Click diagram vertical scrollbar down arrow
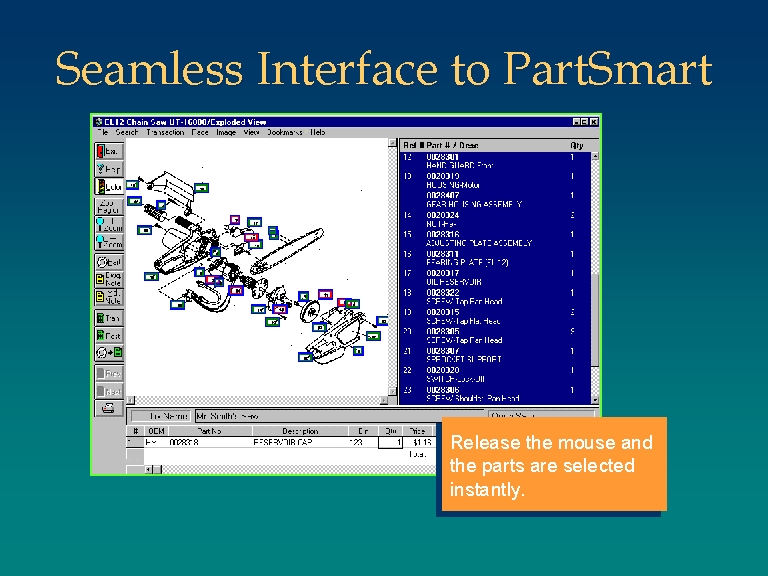This screenshot has width=768, height=576. point(392,391)
